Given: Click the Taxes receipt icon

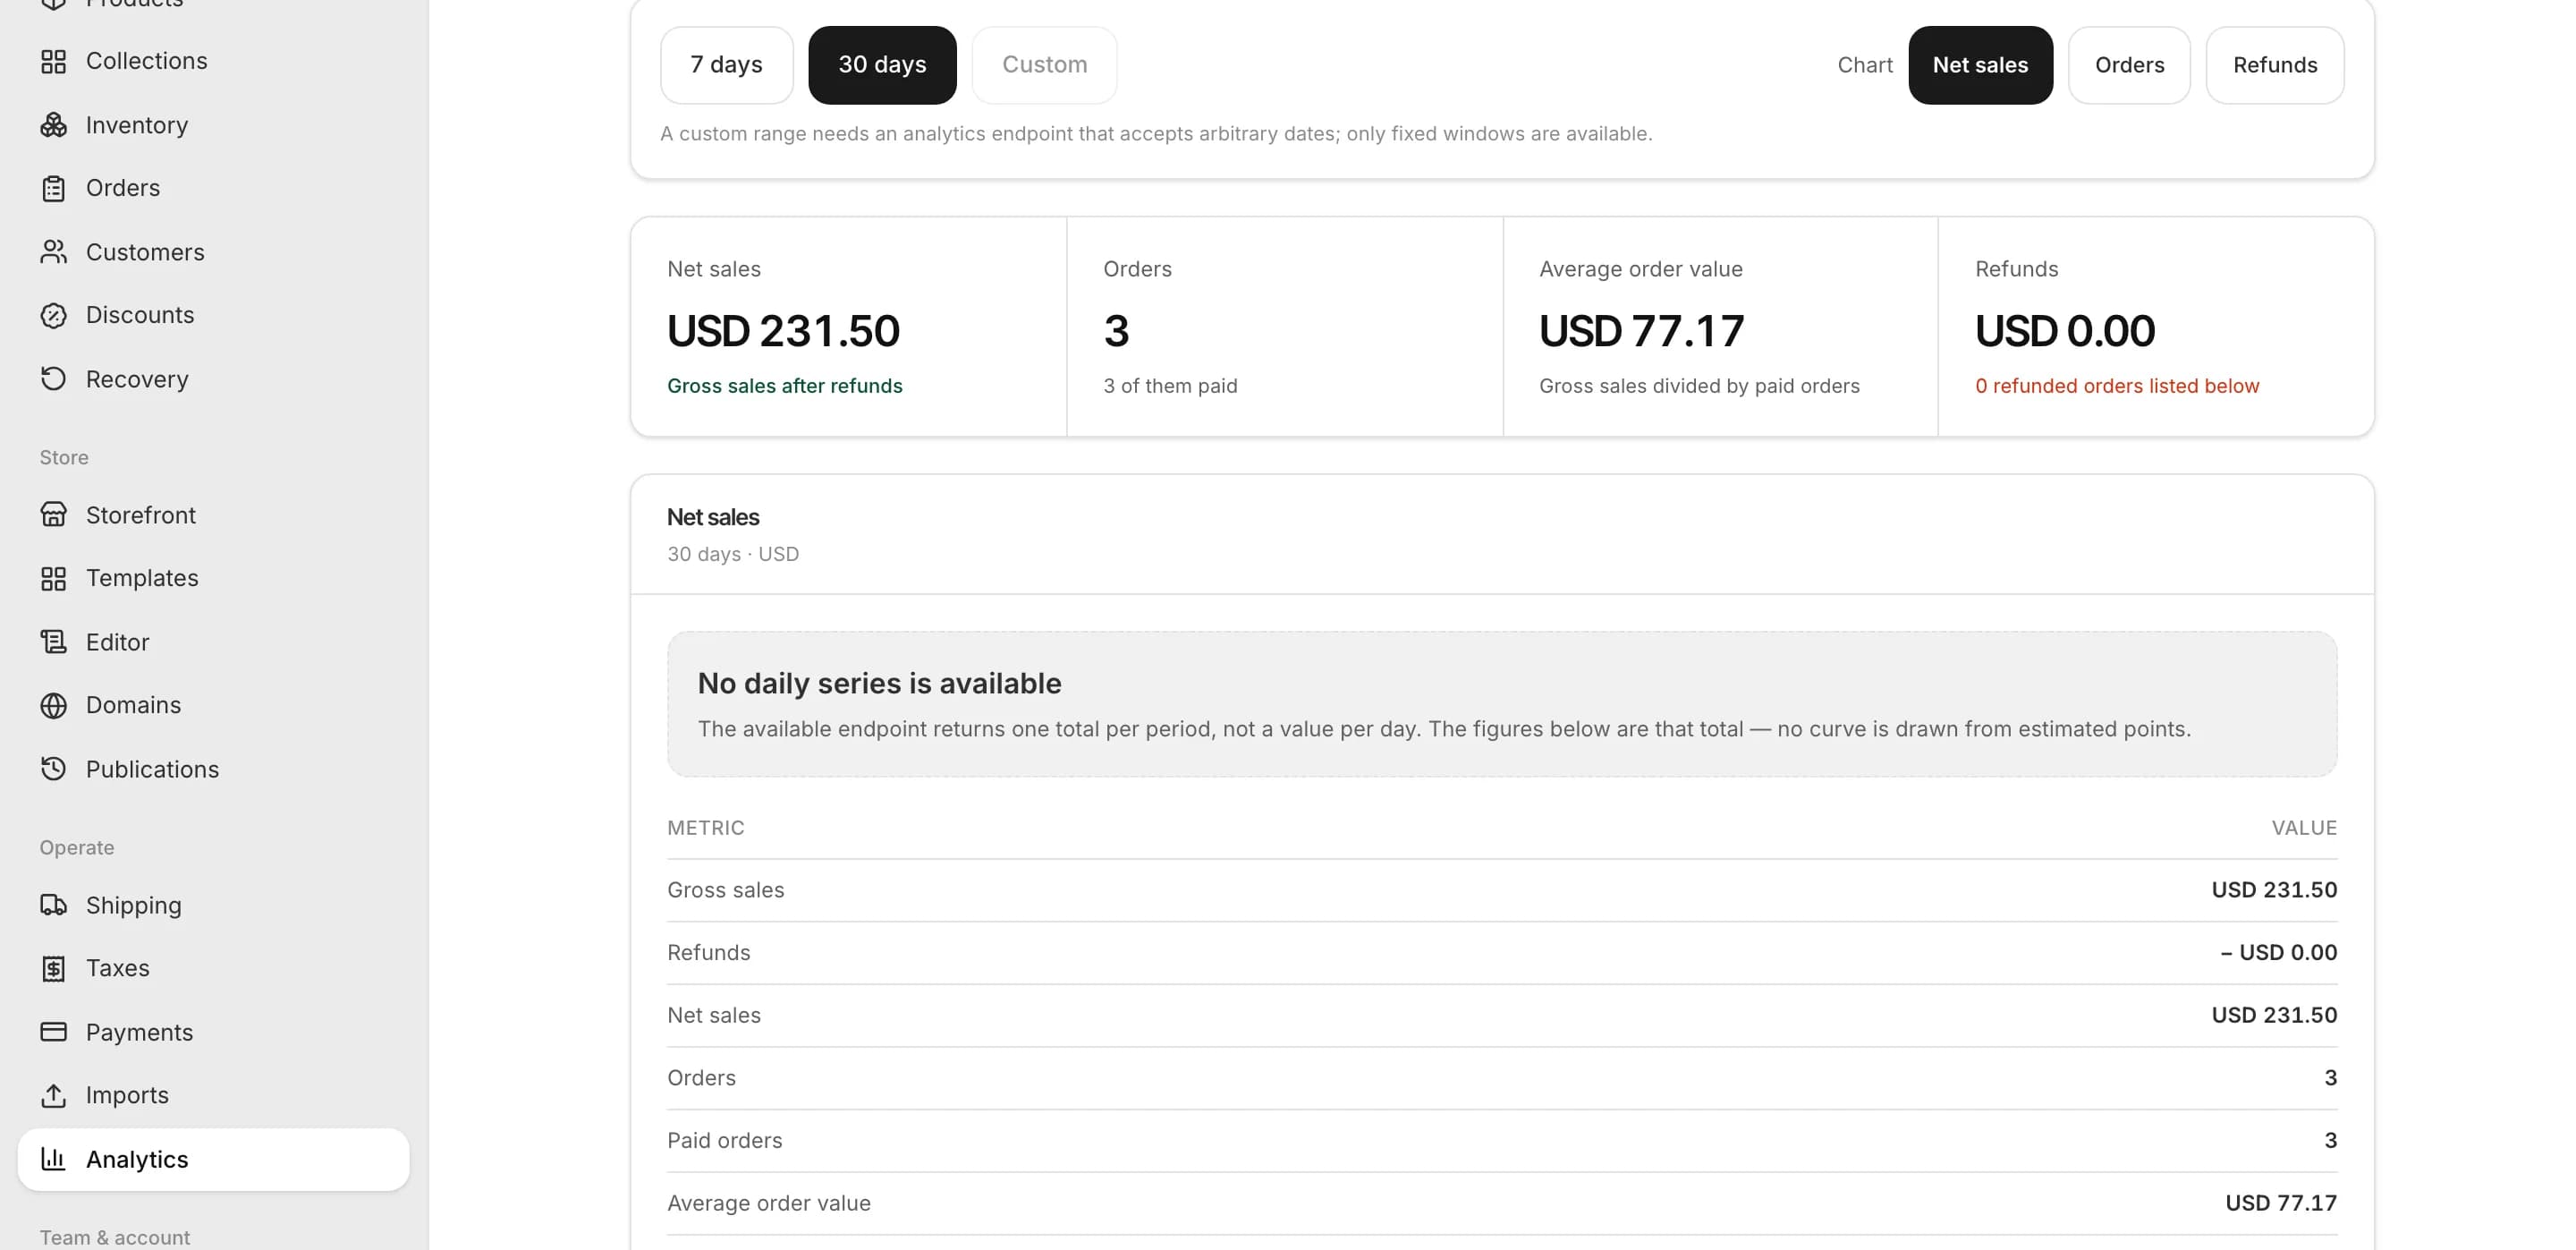Looking at the screenshot, I should [x=53, y=968].
